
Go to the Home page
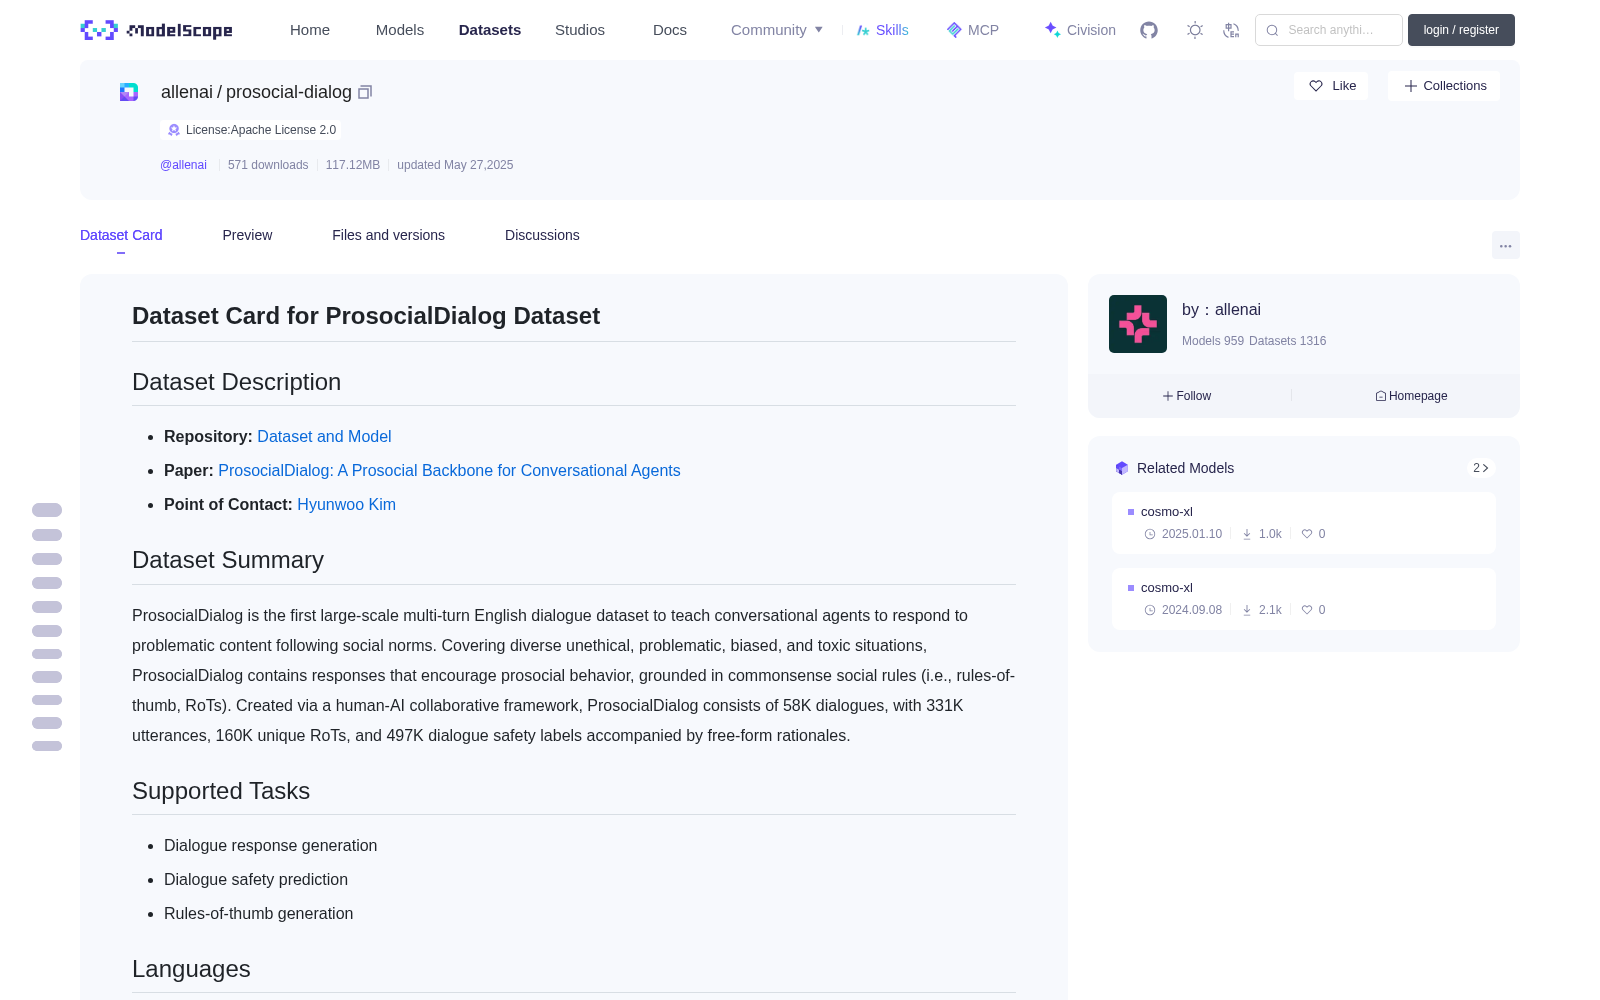tap(310, 30)
